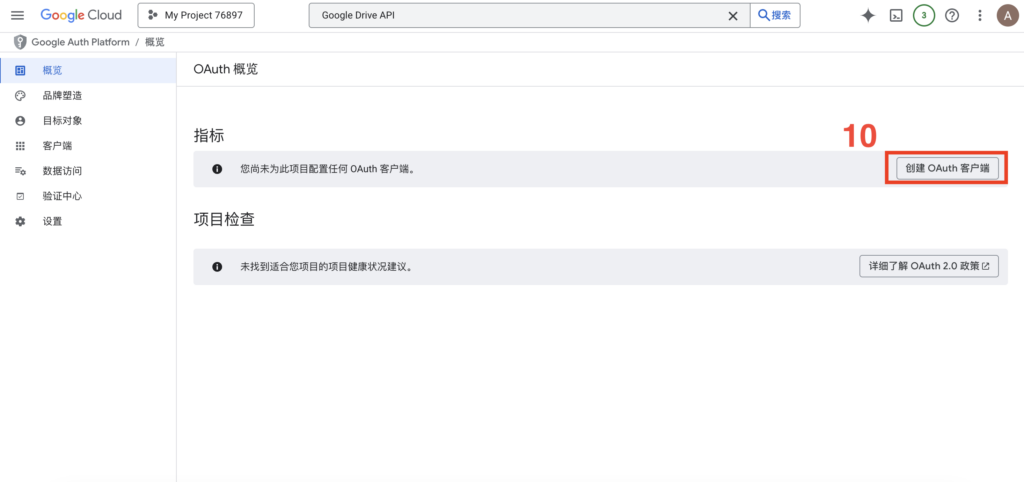The width and height of the screenshot is (1024, 482).
Task: Open the three-dot more options menu
Action: pyautogui.click(x=979, y=15)
